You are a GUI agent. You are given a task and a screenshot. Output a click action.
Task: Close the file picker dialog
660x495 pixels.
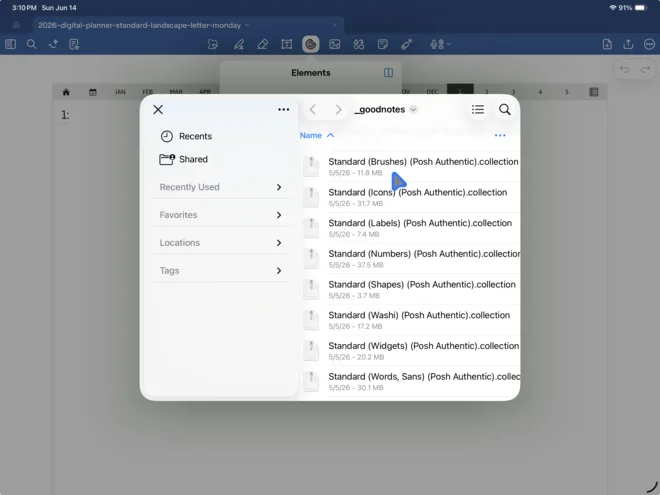[x=158, y=109]
